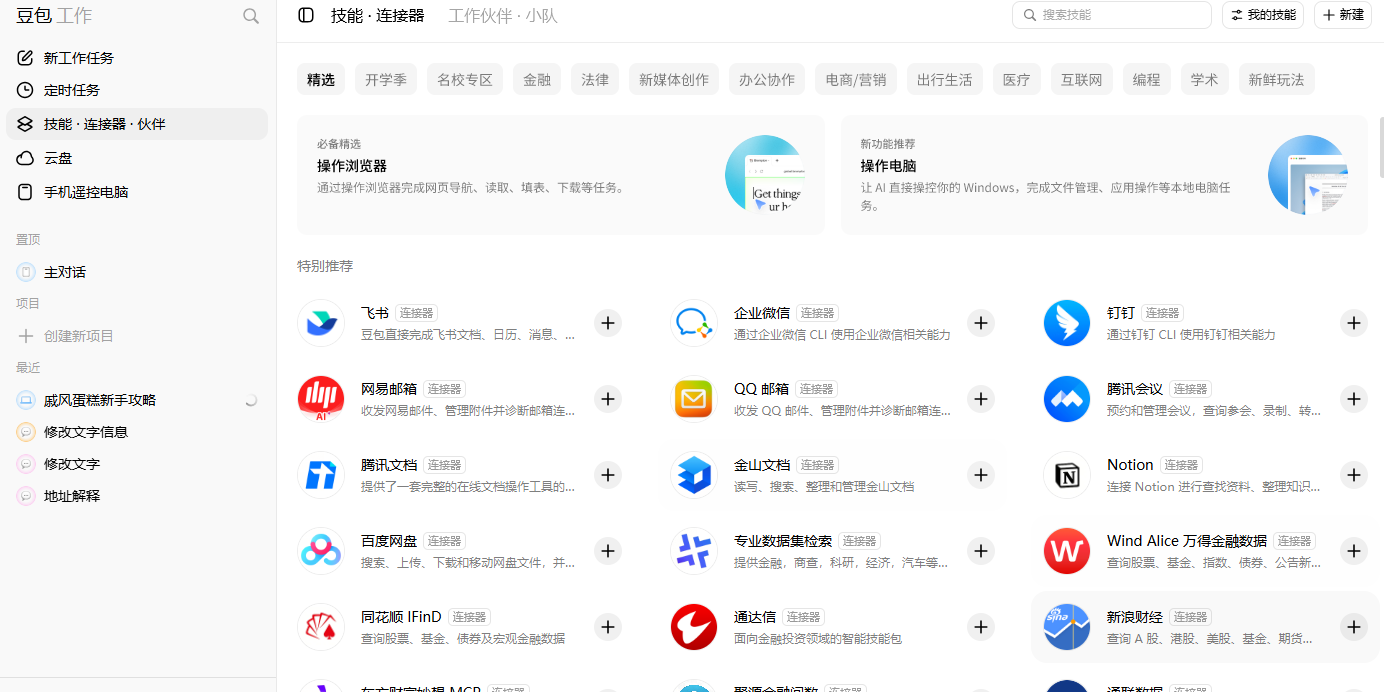Open 云盘 in the sidebar
This screenshot has height=692, width=1384.
pos(137,158)
